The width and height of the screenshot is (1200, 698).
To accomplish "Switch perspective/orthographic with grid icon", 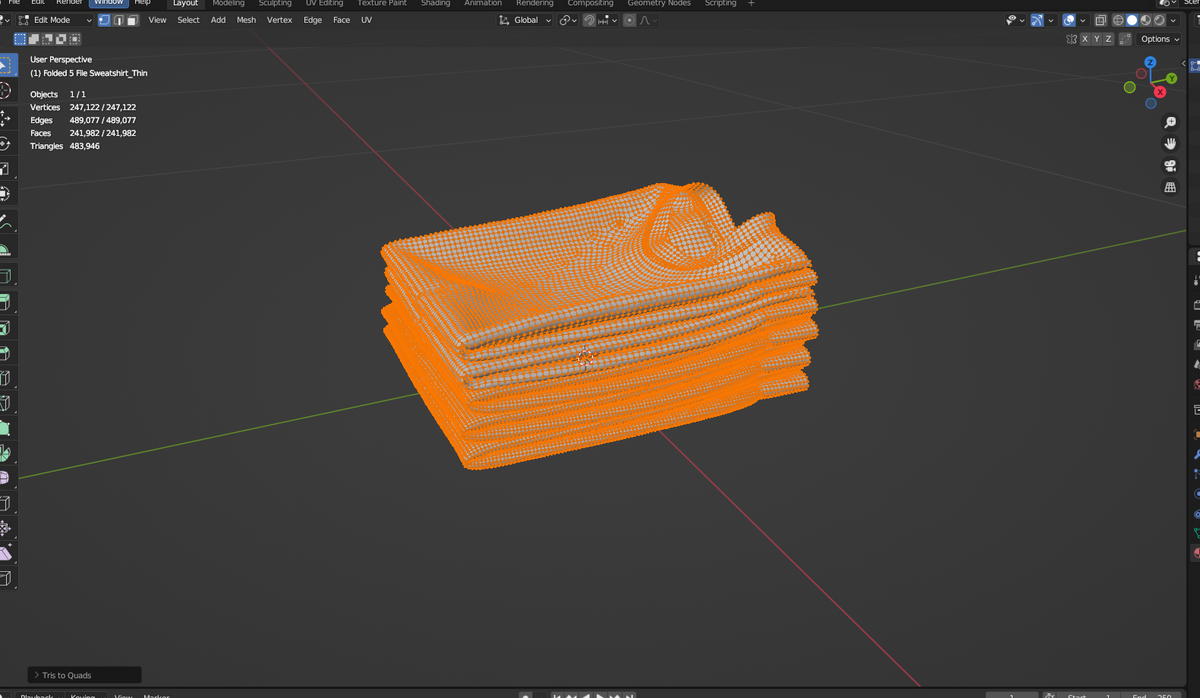I will click(1170, 187).
